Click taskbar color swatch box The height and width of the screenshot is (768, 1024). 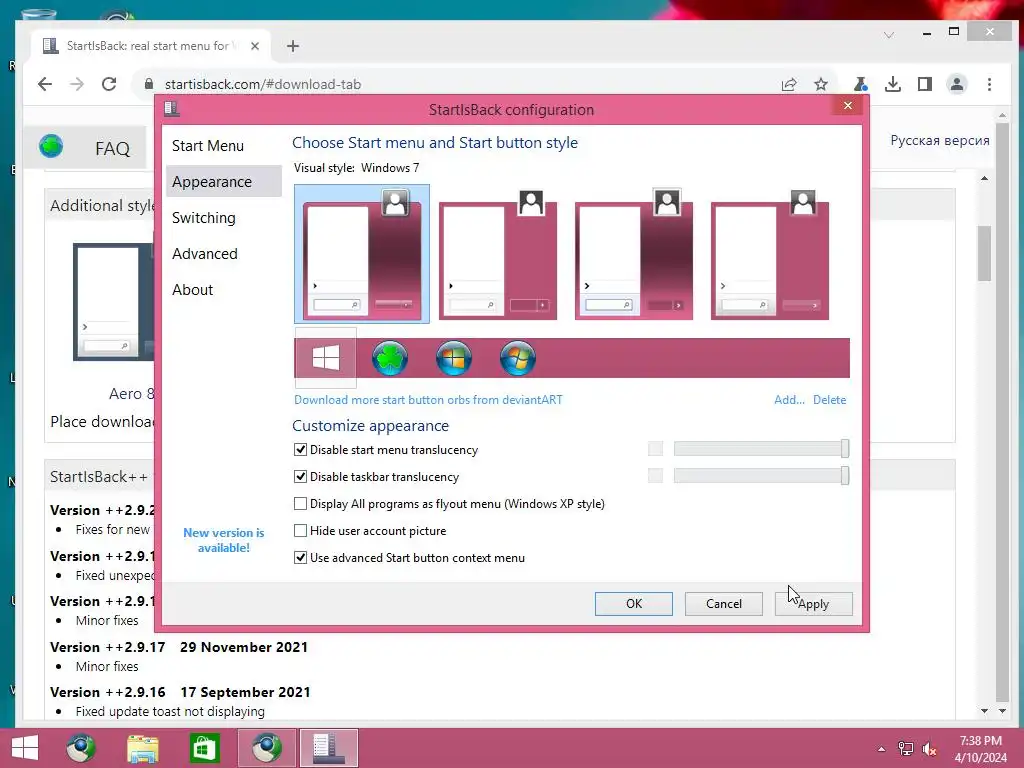pyautogui.click(x=655, y=475)
